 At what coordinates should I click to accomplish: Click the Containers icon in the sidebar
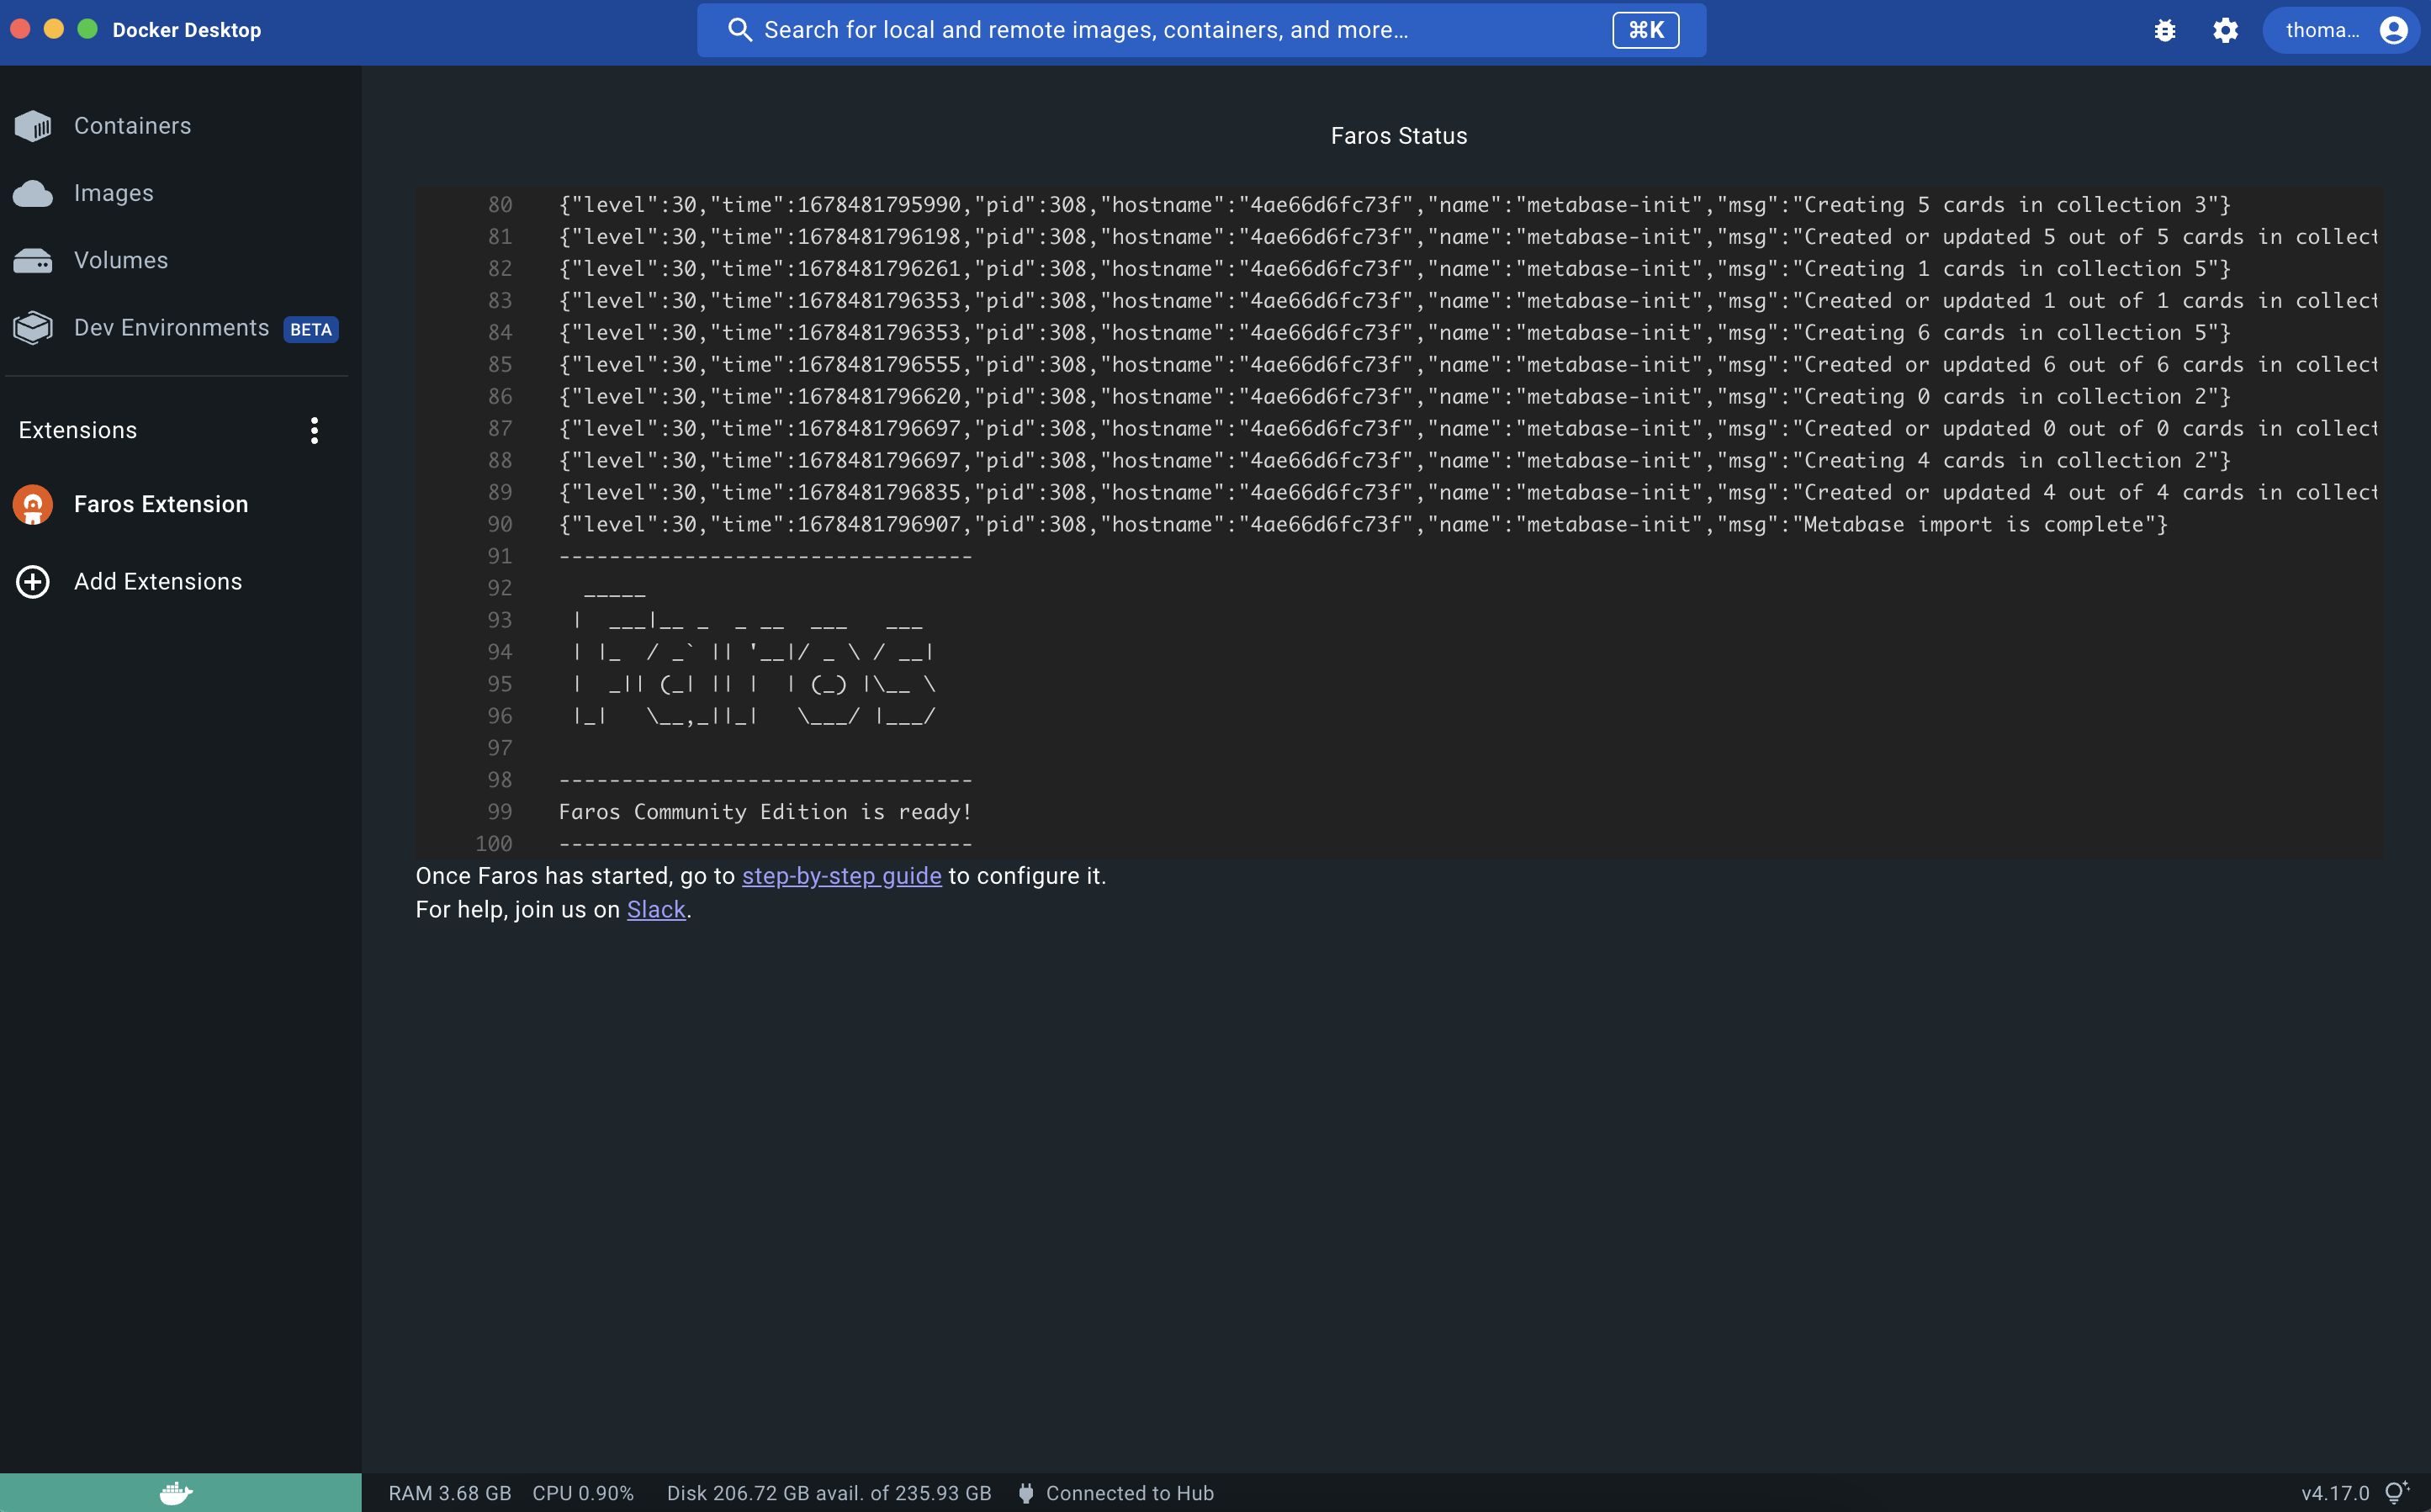pyautogui.click(x=33, y=126)
